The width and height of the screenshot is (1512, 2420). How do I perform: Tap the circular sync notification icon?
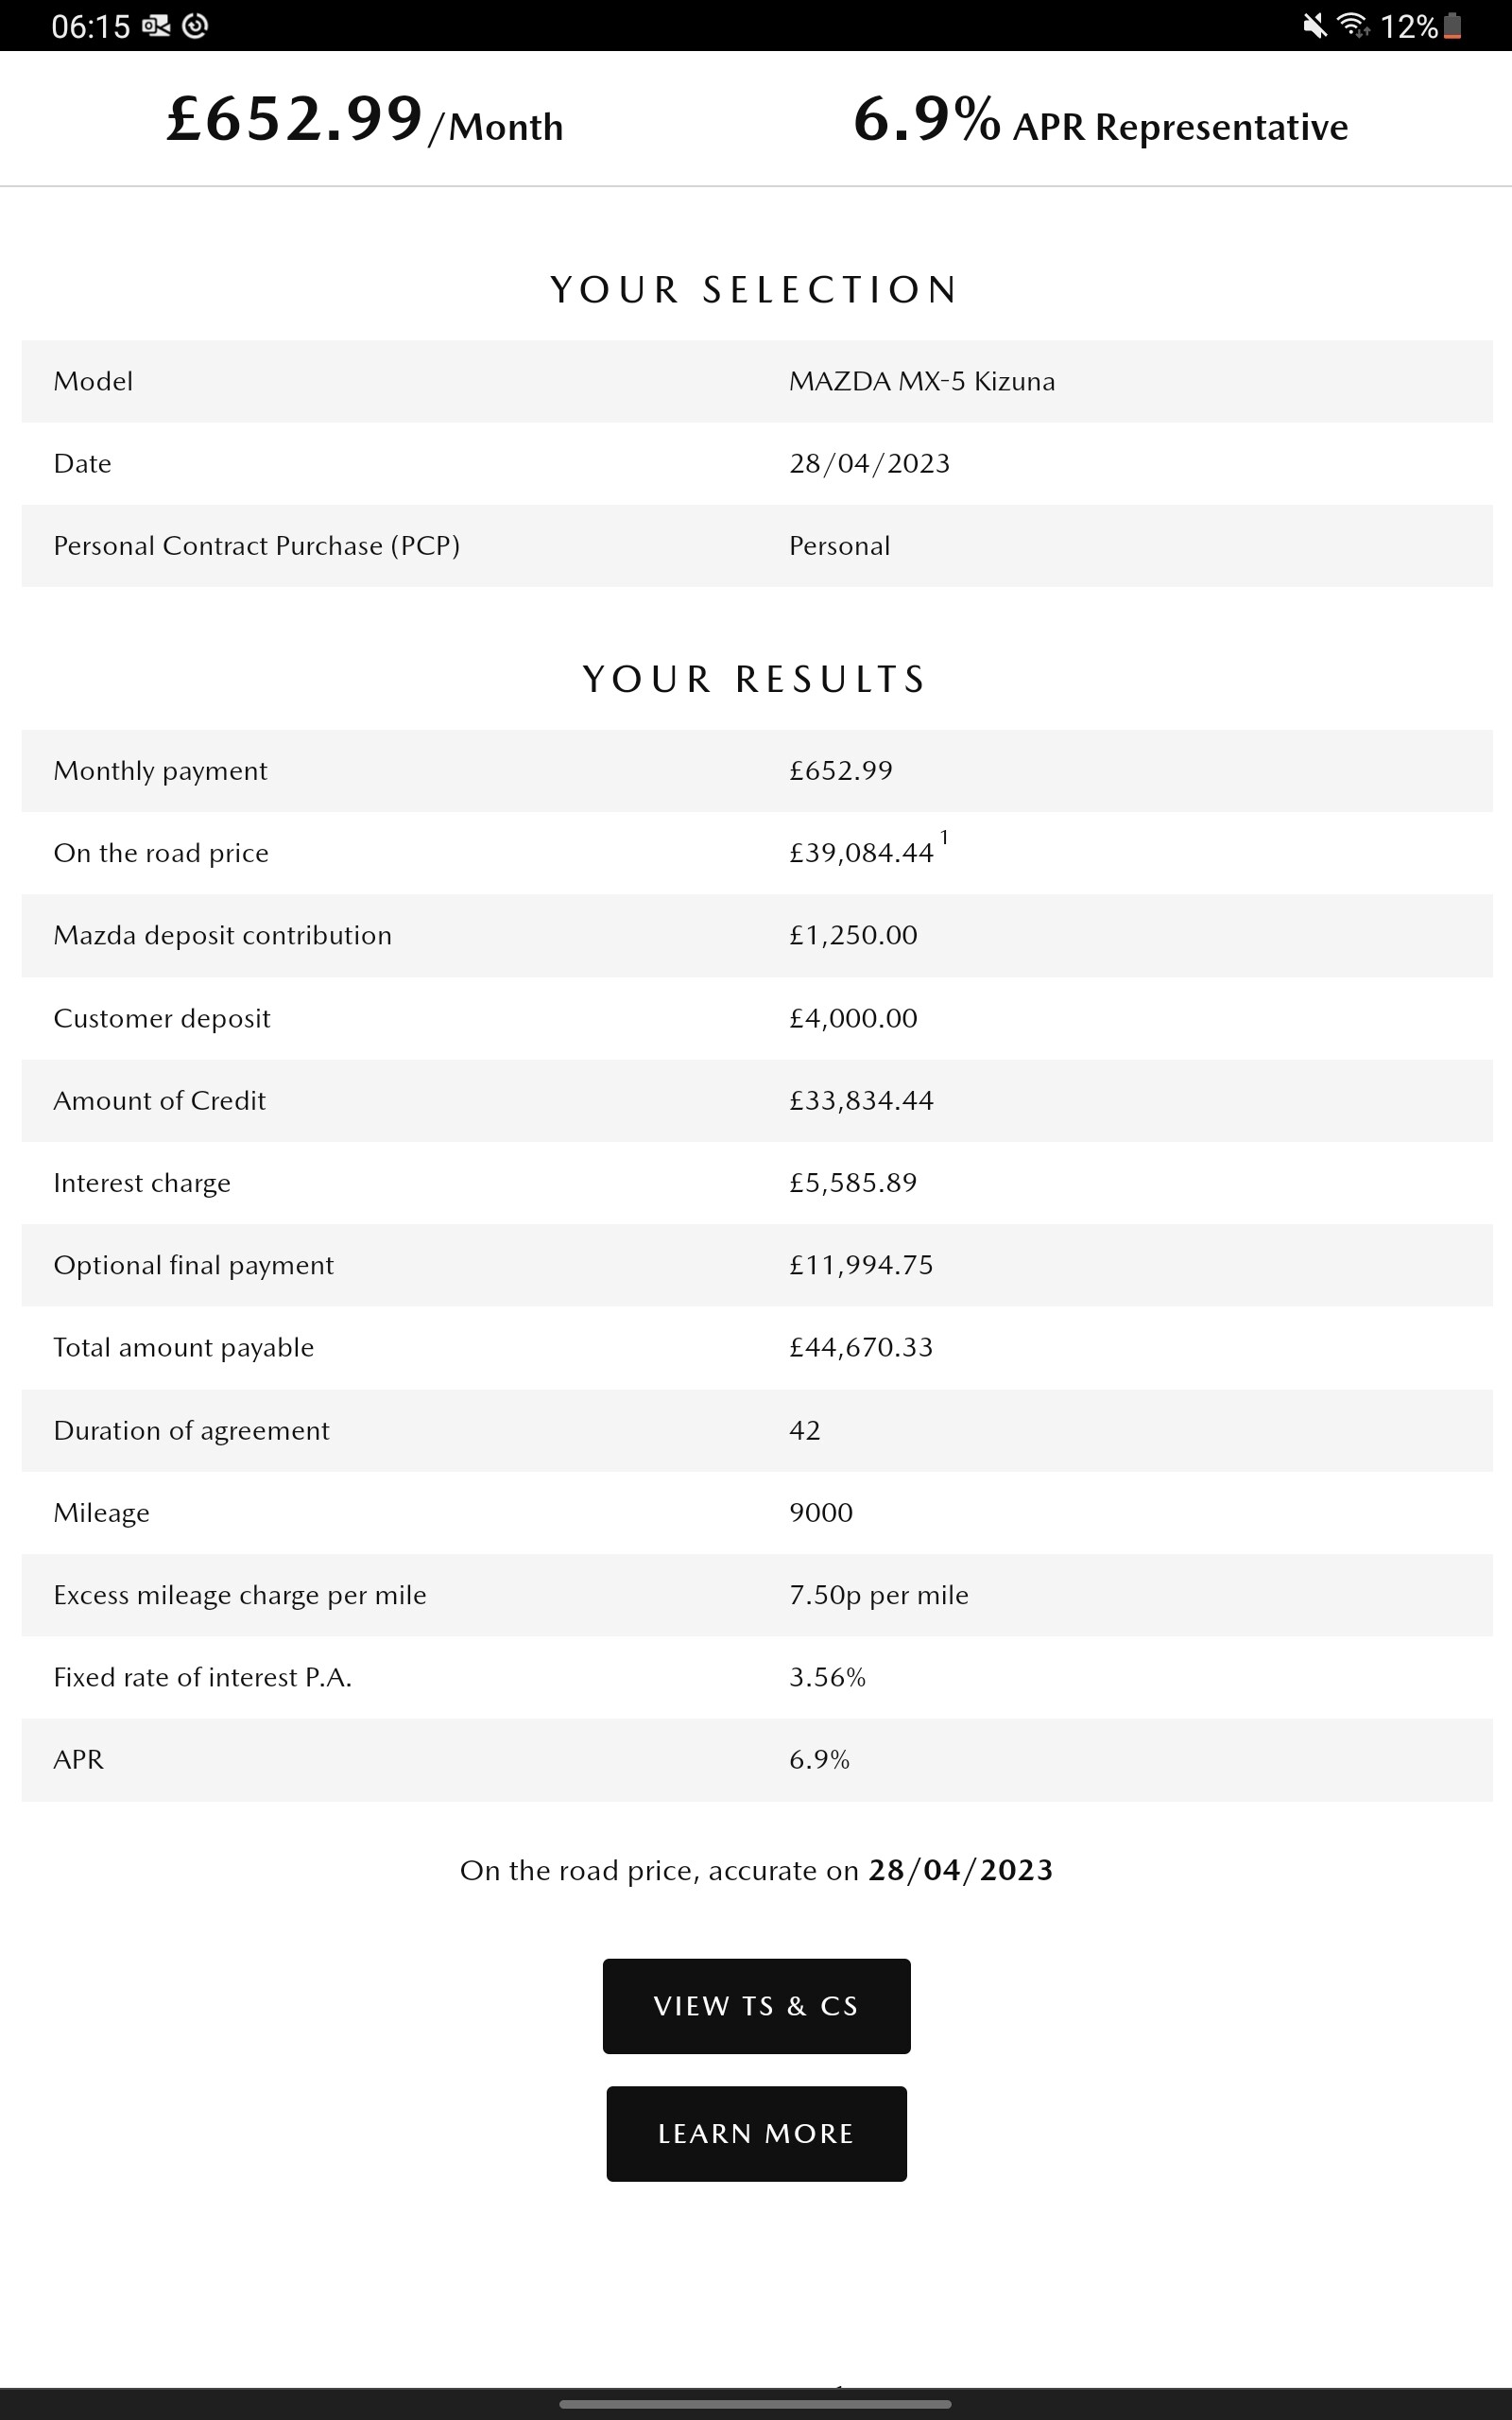(x=196, y=26)
